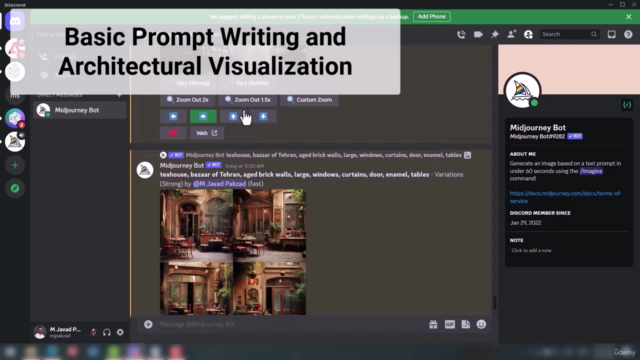Click slash command badge icon in profile

pos(627,105)
